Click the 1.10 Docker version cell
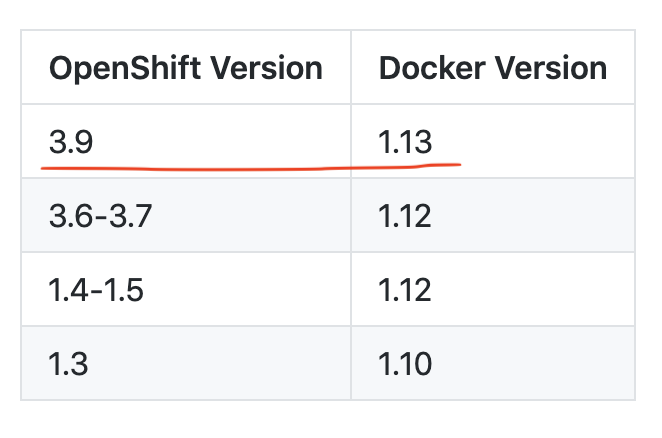Image resolution: width=662 pixels, height=438 pixels. (x=405, y=362)
